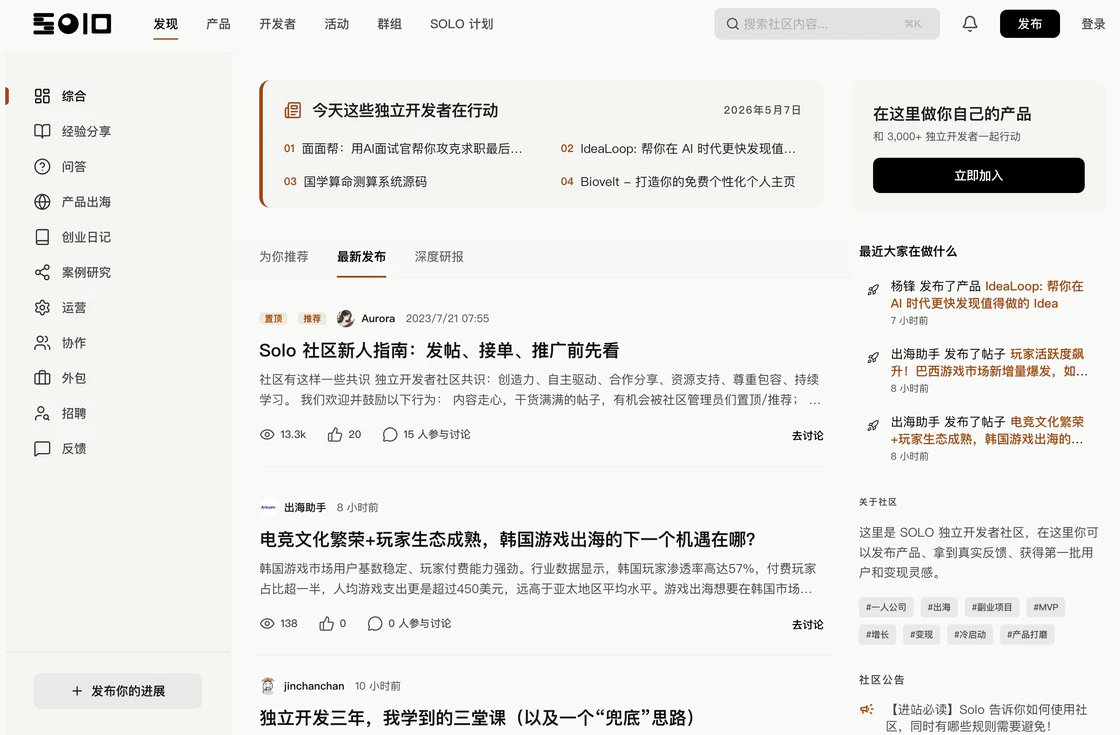Like the Solo 社区新人指南 post

pyautogui.click(x=335, y=434)
